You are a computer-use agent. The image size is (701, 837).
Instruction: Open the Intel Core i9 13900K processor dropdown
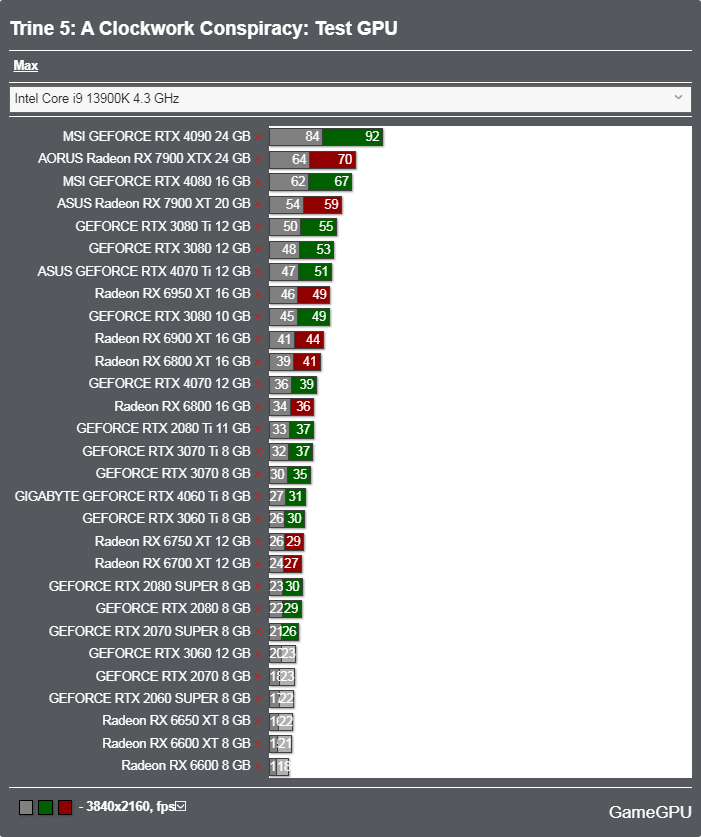350,99
